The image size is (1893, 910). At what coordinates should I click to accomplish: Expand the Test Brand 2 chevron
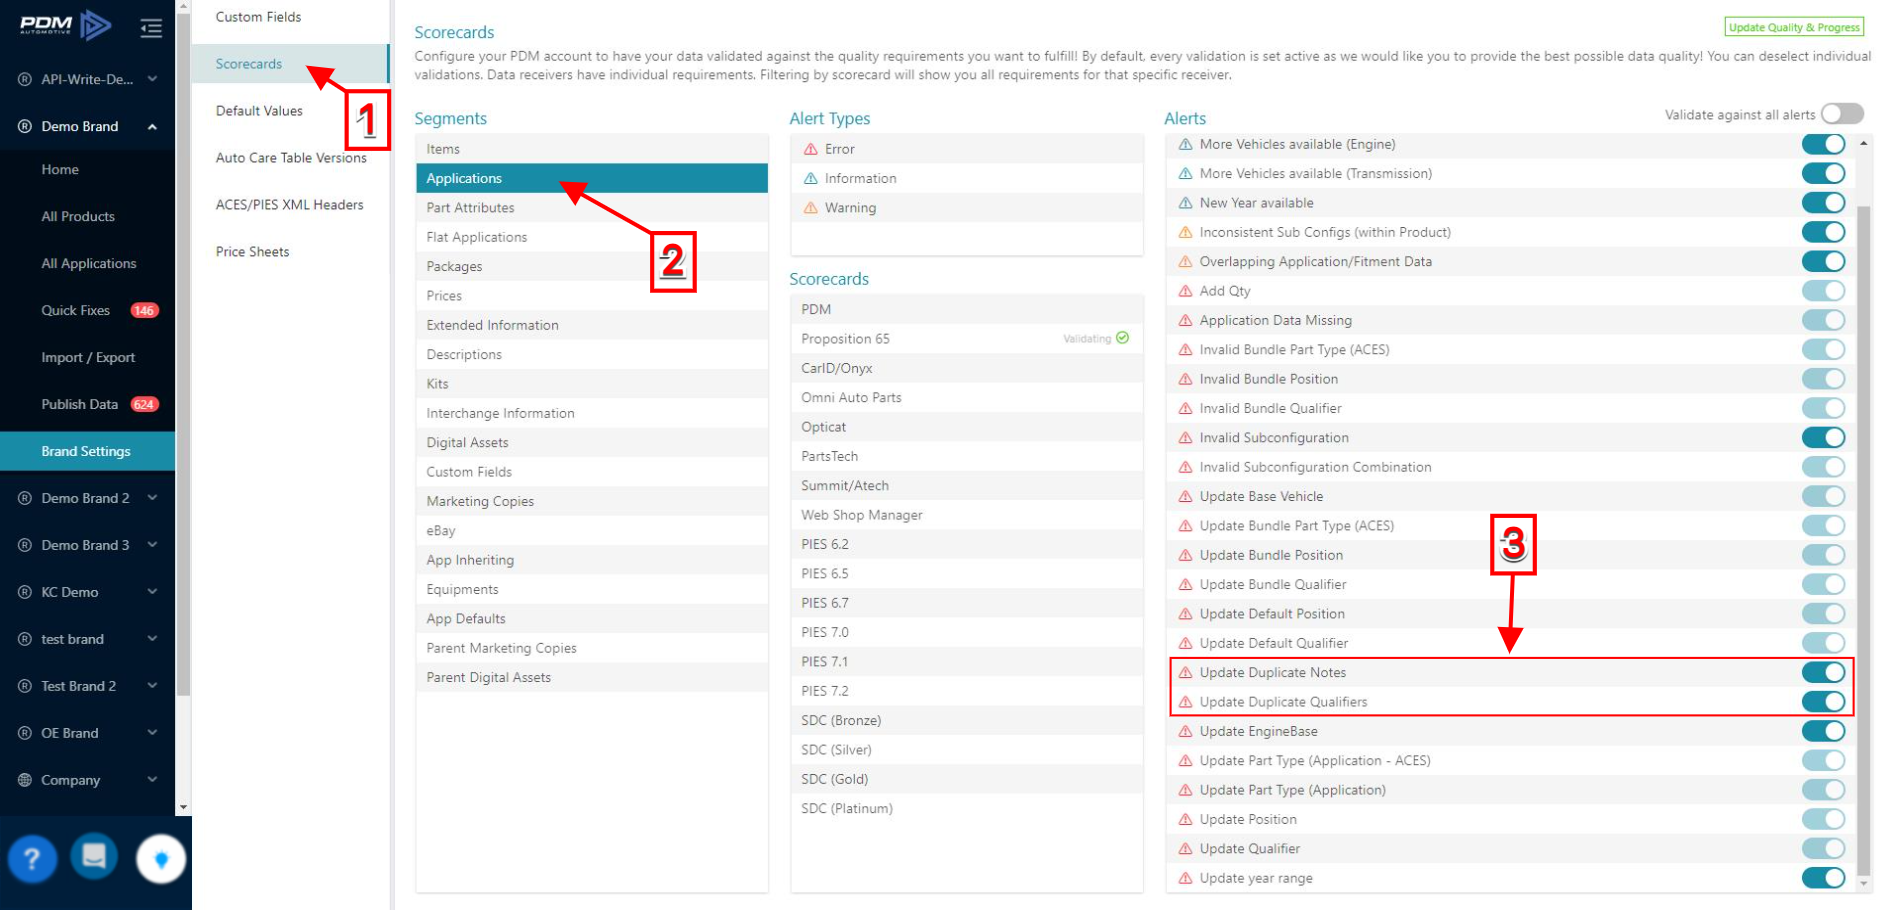(x=152, y=685)
